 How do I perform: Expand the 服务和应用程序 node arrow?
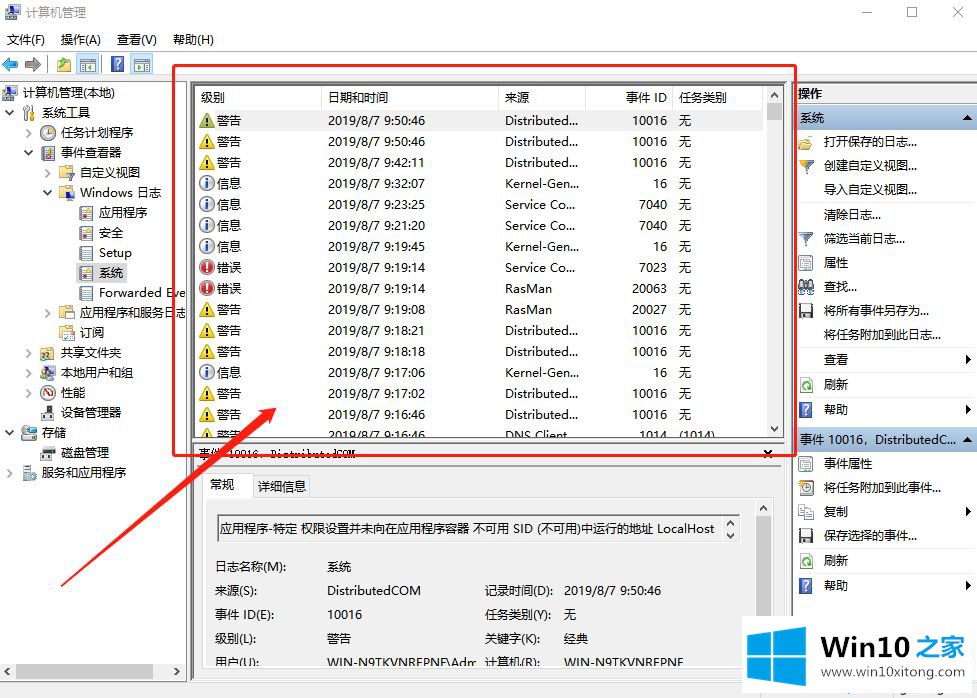[9, 473]
